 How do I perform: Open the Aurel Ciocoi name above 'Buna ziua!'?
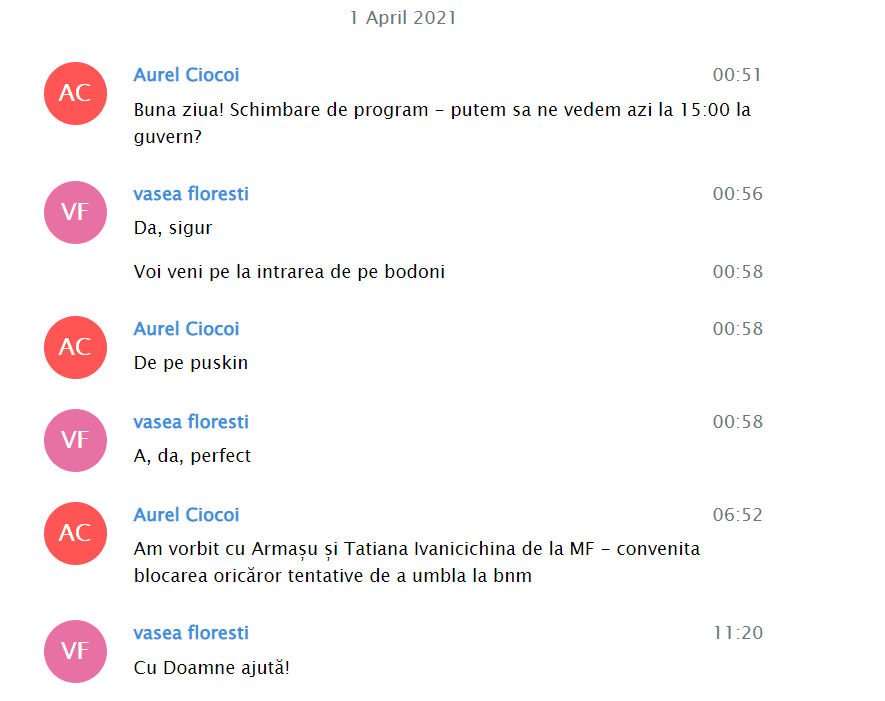[186, 75]
